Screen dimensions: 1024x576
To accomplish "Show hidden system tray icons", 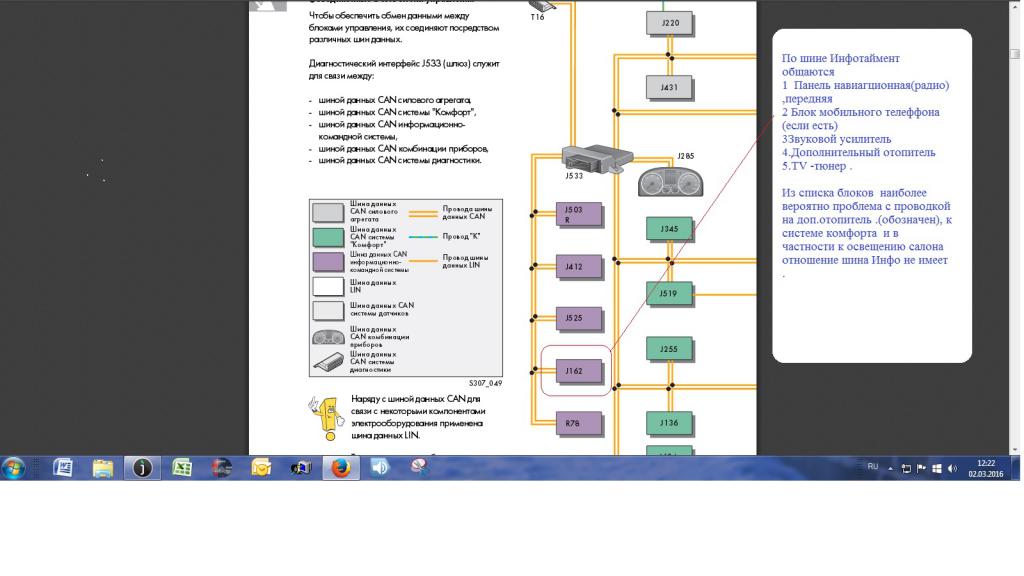I will [890, 468].
